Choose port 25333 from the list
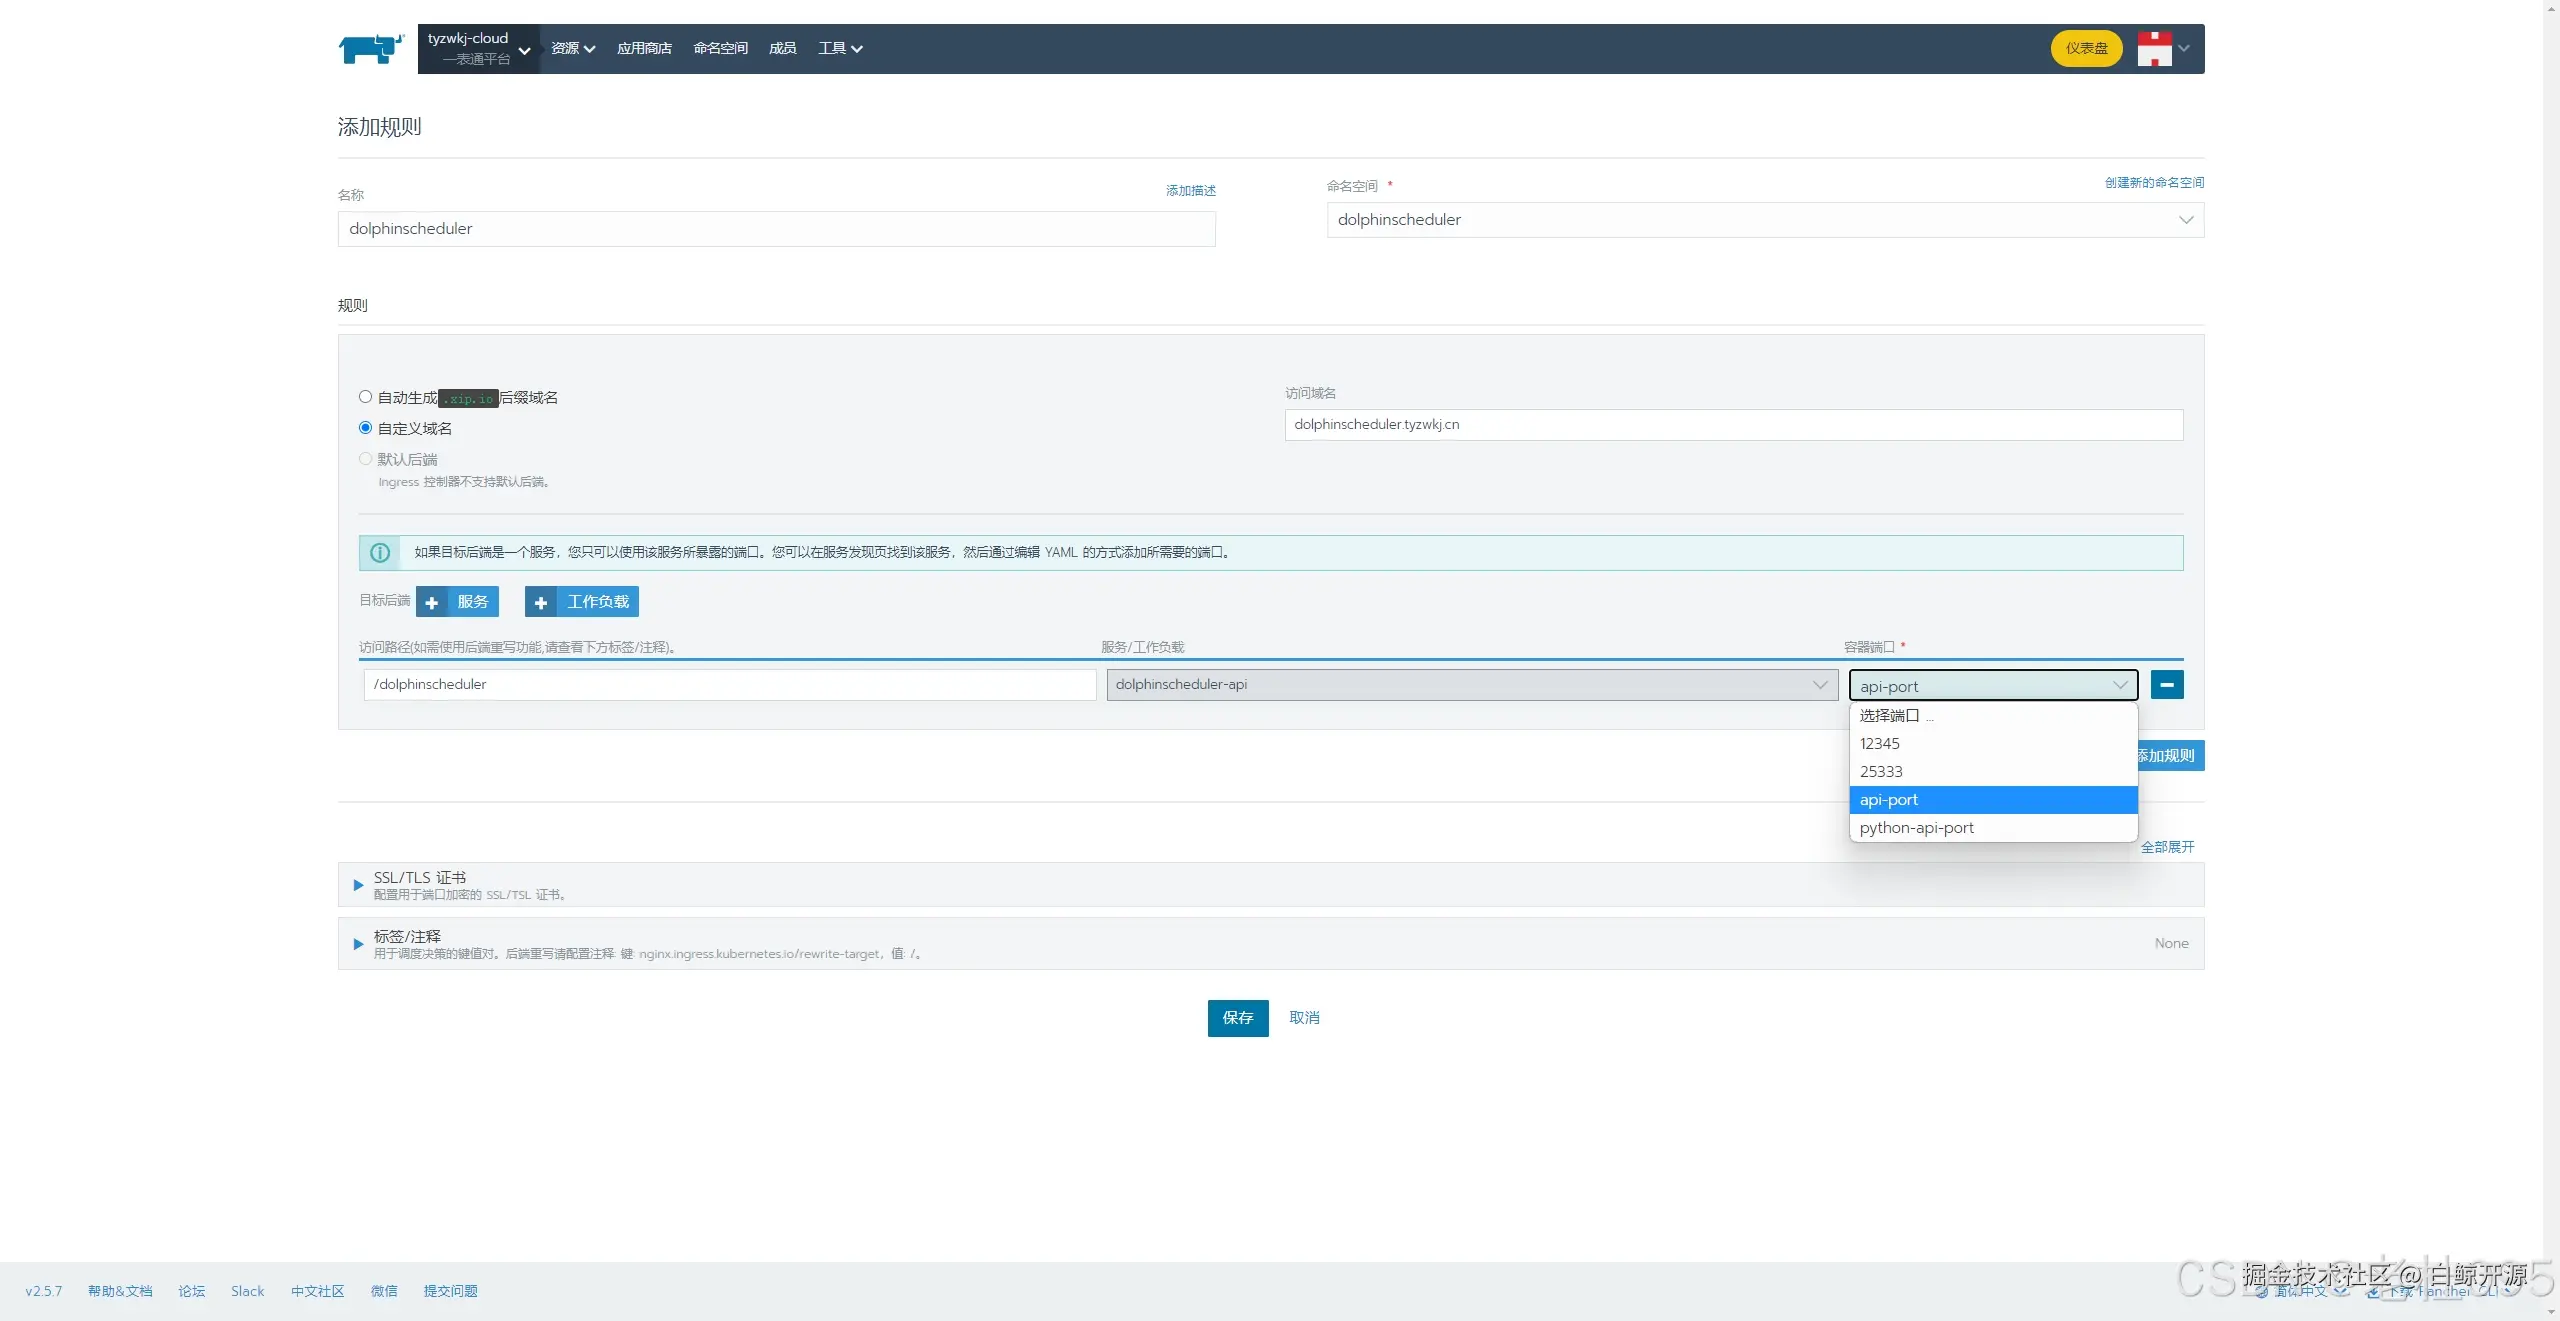2560x1321 pixels. pos(1993,771)
